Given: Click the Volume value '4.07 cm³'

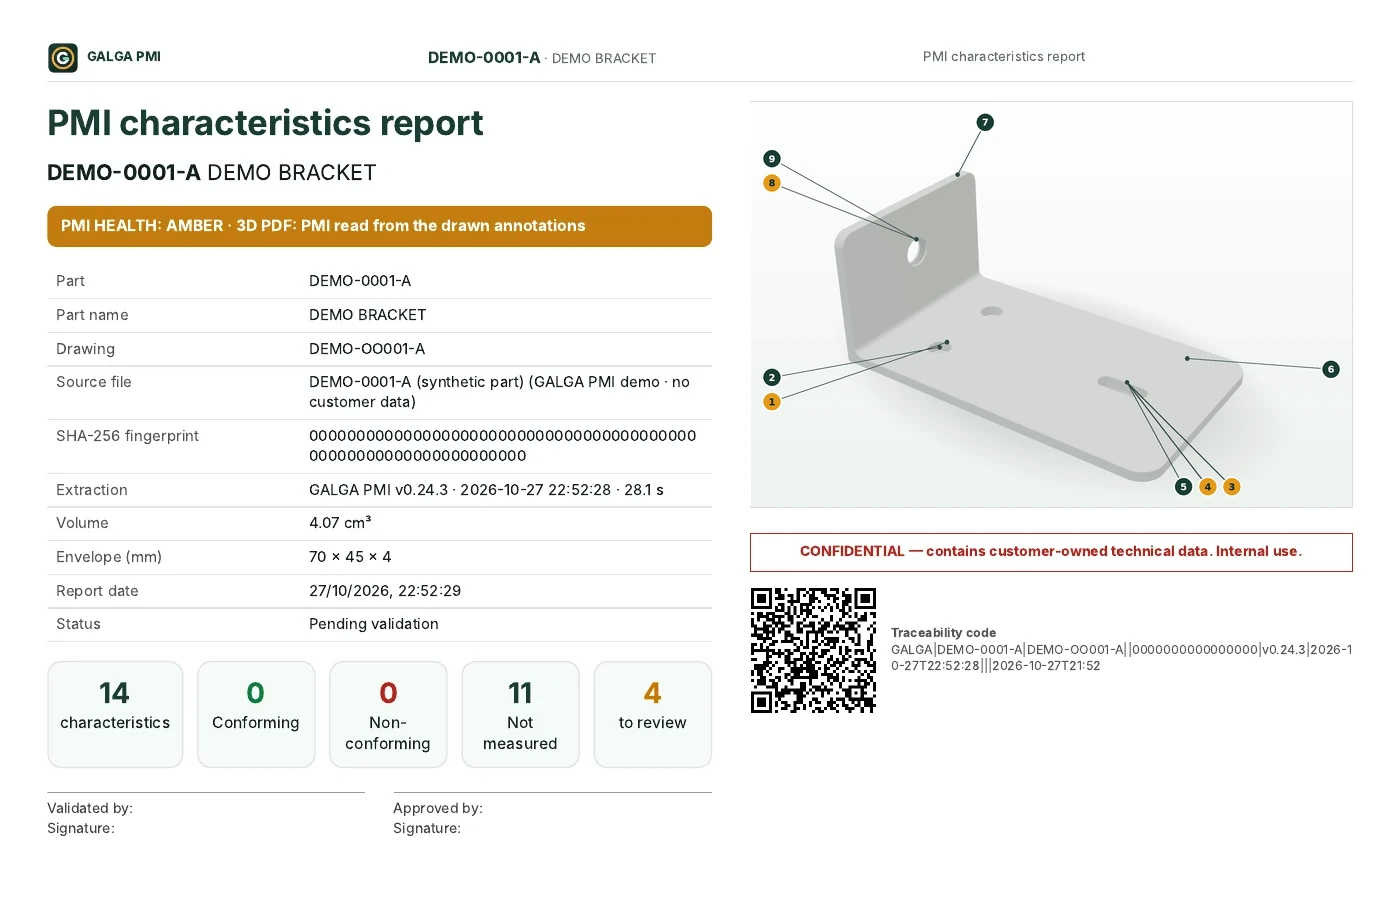Looking at the screenshot, I should coord(340,523).
